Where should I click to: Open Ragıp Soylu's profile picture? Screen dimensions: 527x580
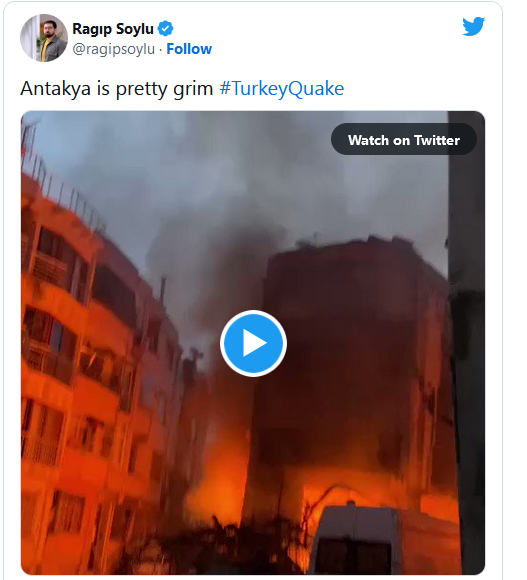point(44,38)
